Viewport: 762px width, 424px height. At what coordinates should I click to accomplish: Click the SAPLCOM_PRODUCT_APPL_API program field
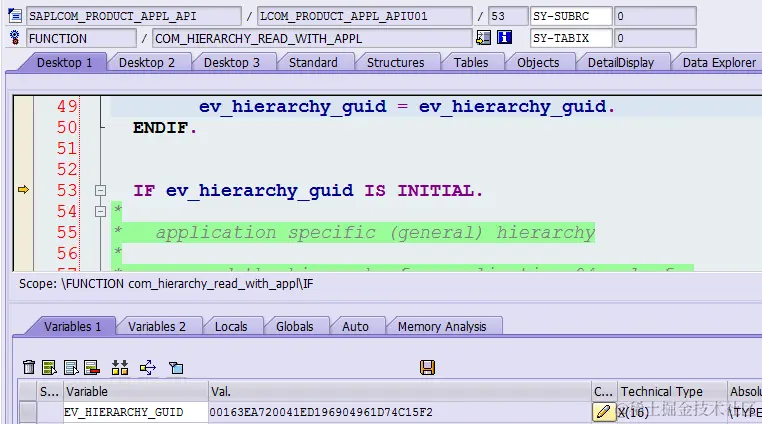[134, 16]
